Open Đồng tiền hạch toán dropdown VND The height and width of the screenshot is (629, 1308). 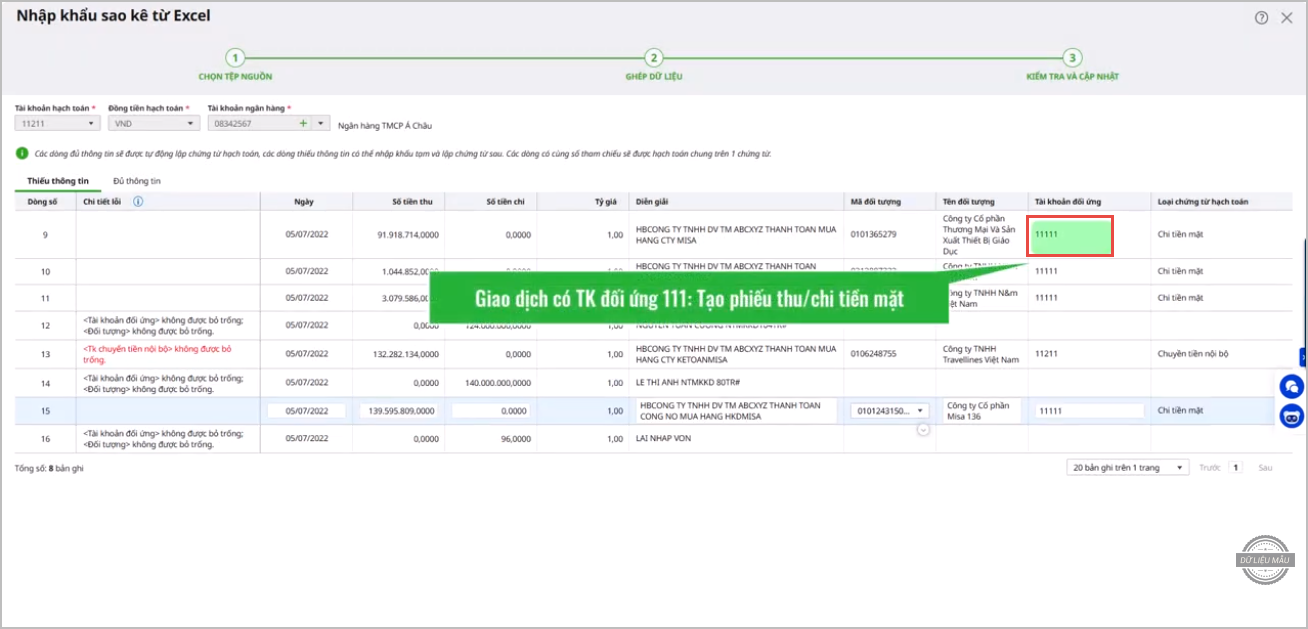(153, 123)
